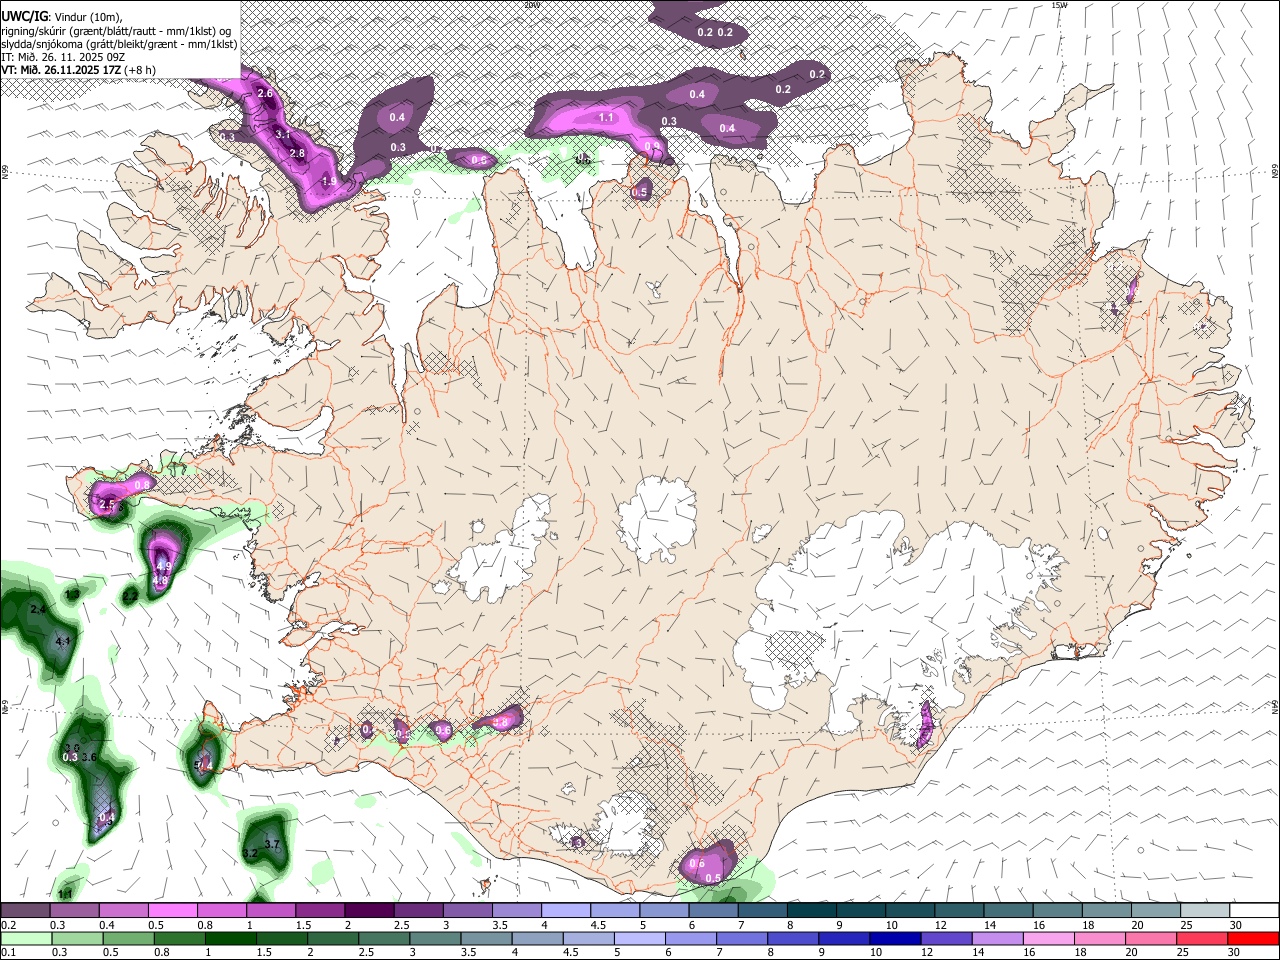Click the light pink 16–18 rain legend swatch
Image resolution: width=1280 pixels, height=960 pixels.
[1048, 938]
